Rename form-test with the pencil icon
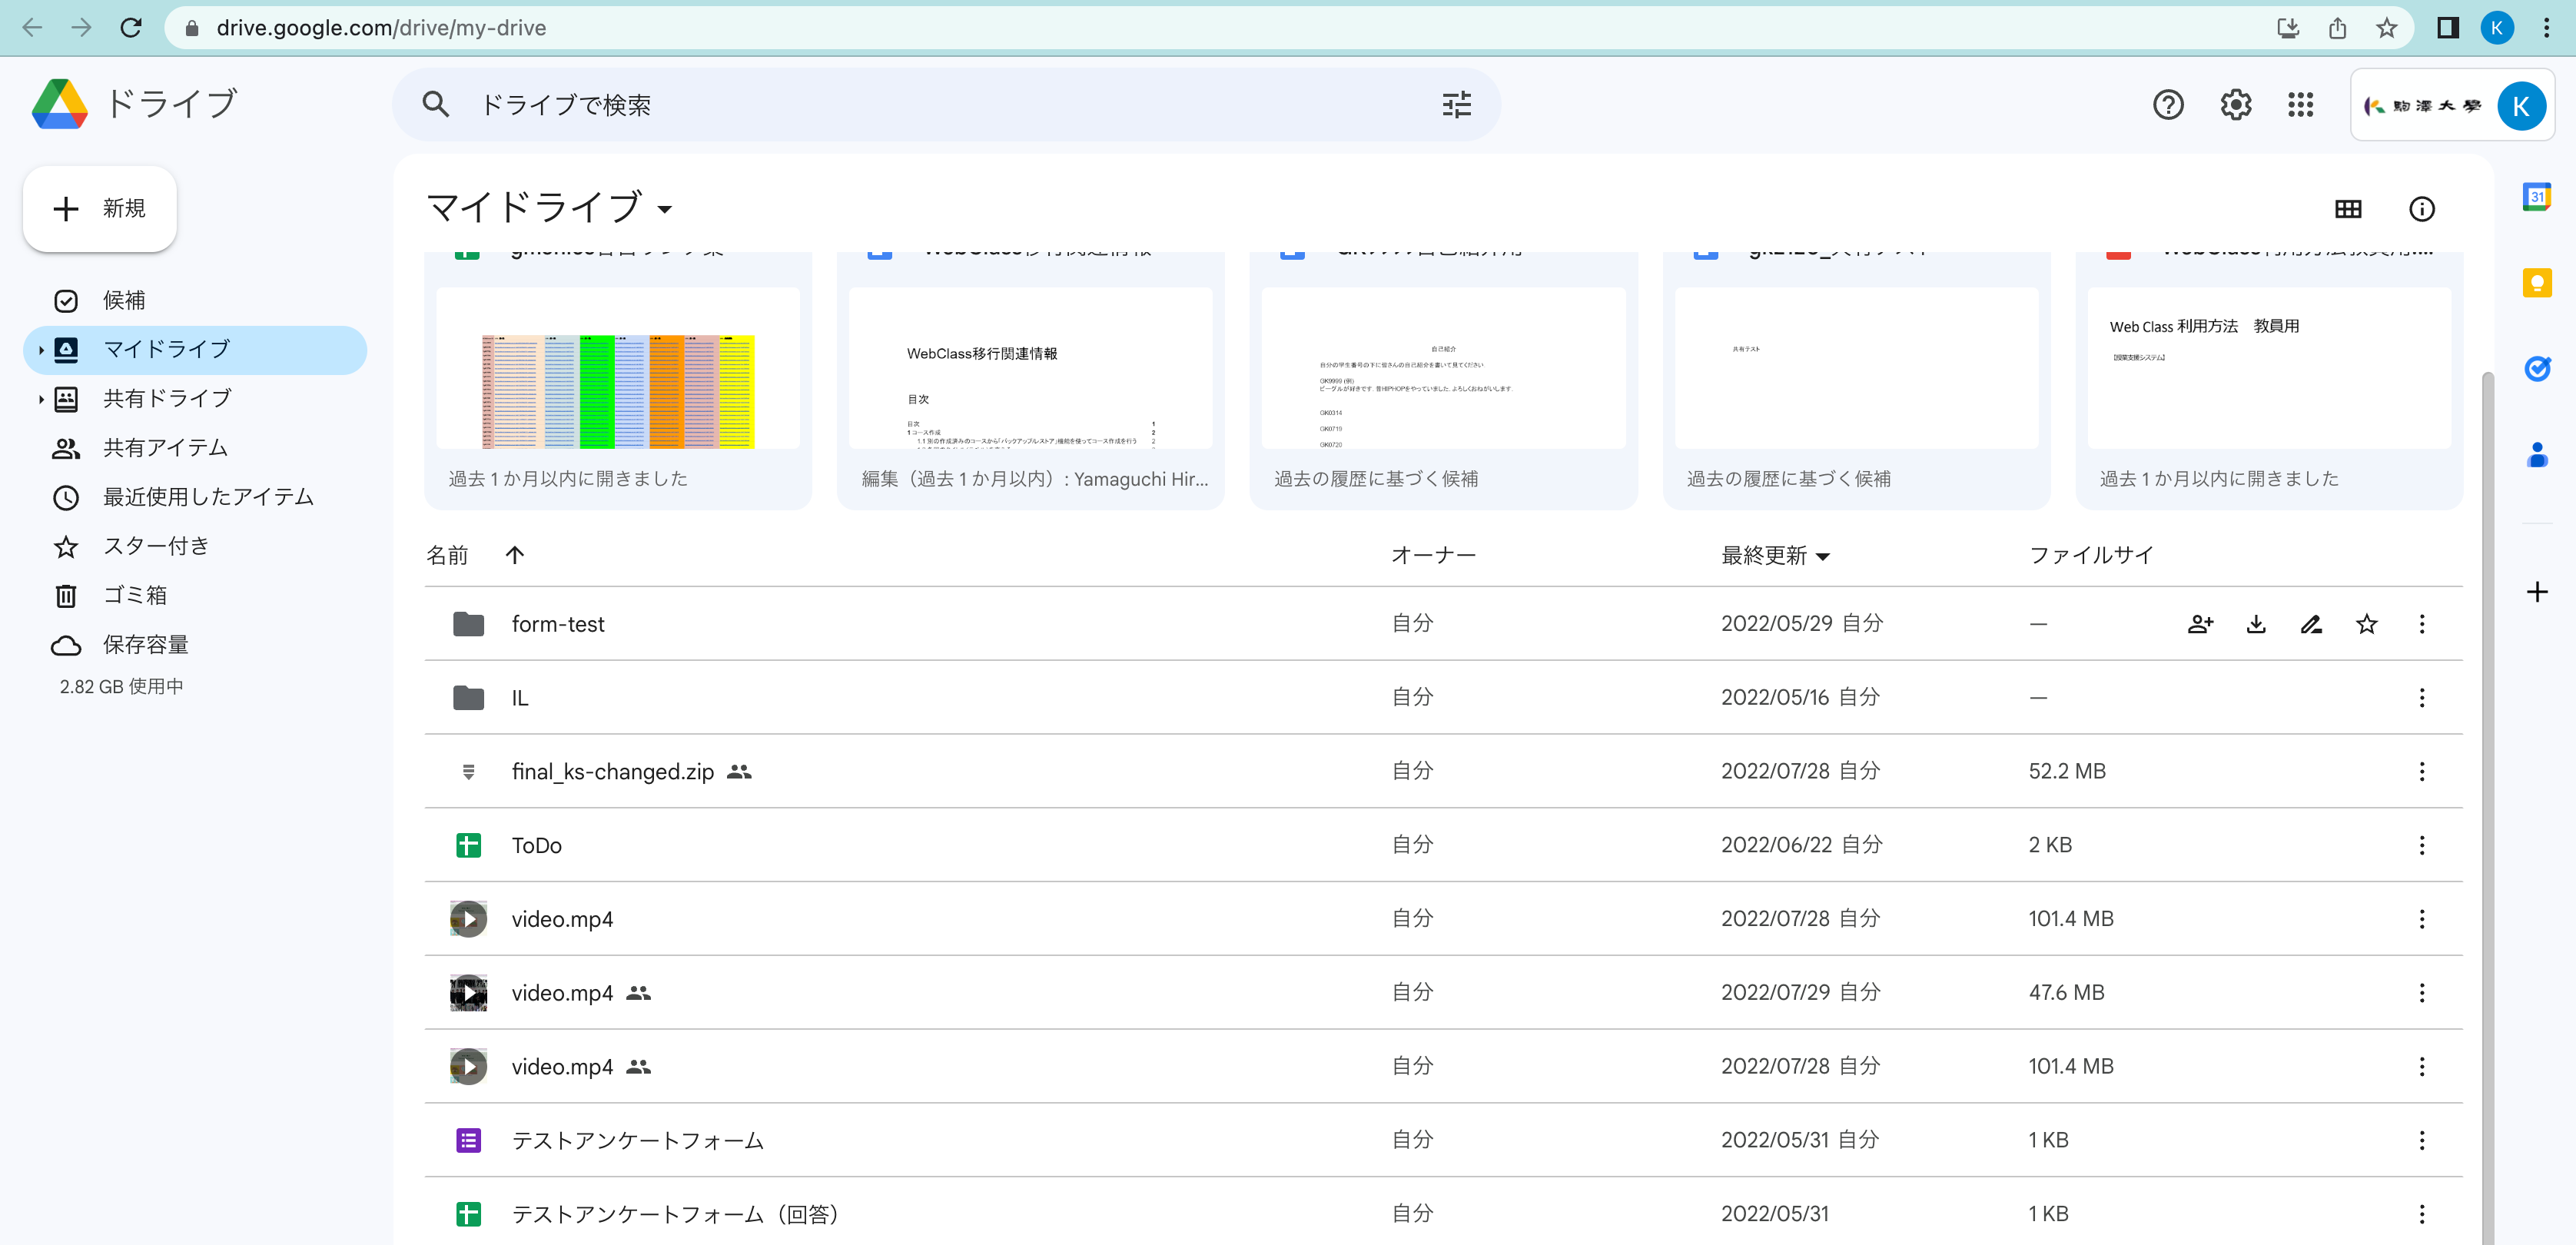The height and width of the screenshot is (1245, 2576). [x=2311, y=624]
